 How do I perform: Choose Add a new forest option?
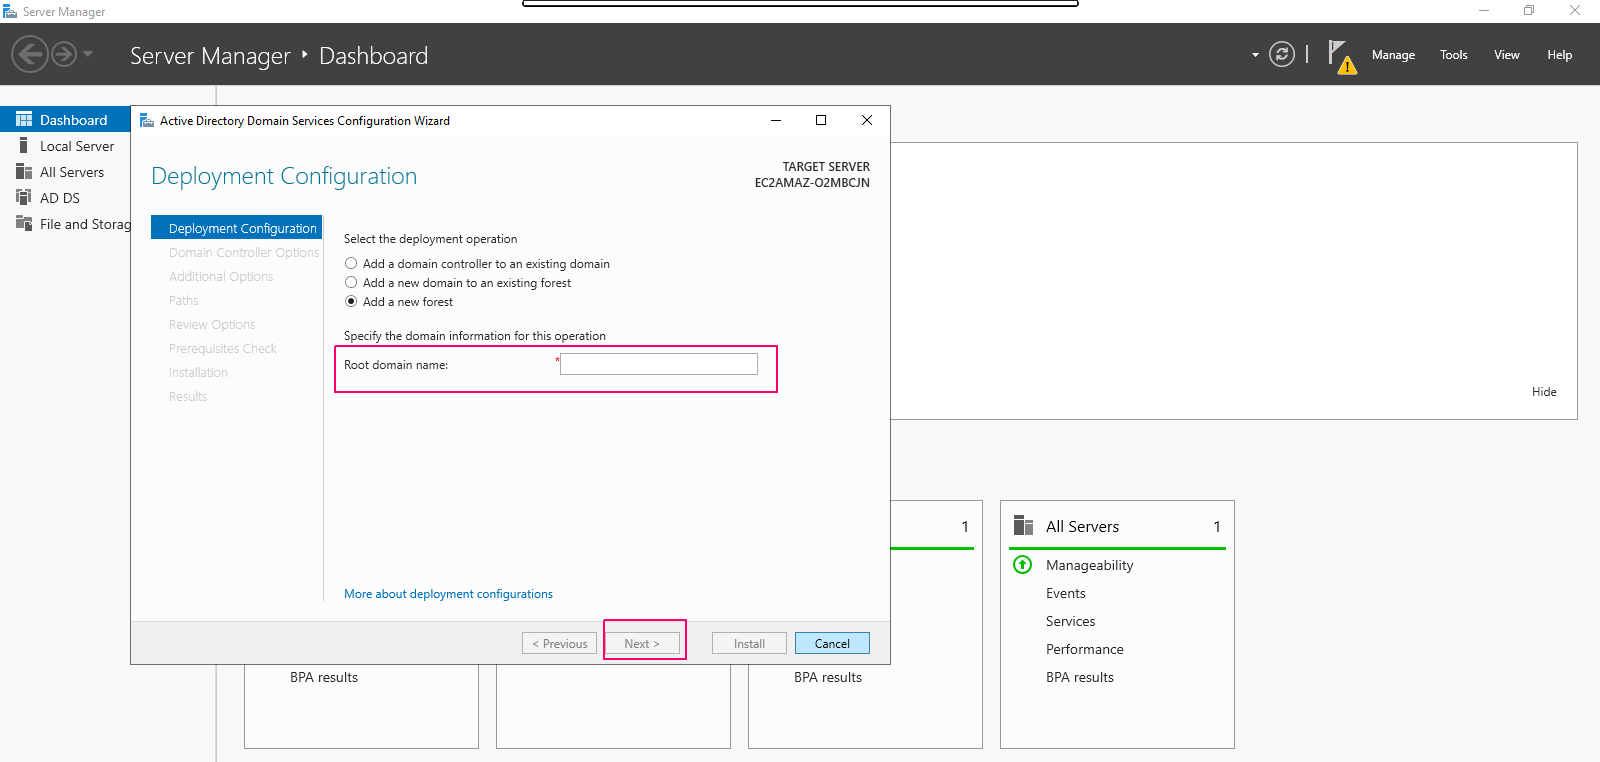tap(399, 302)
